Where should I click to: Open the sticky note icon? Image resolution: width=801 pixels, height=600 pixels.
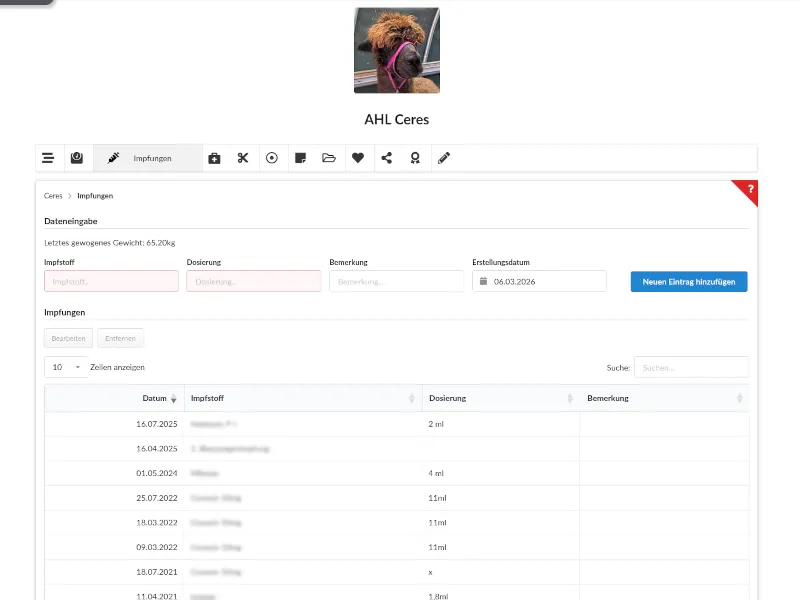(300, 158)
